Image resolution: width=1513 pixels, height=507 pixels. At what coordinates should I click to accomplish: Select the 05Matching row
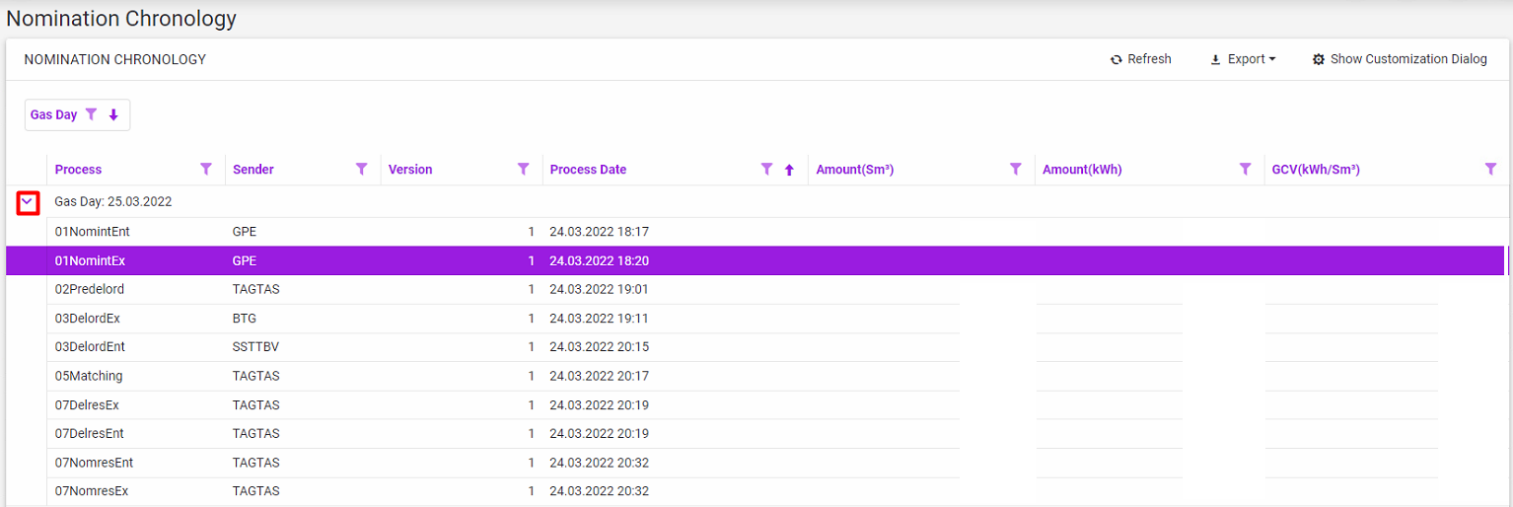[89, 376]
